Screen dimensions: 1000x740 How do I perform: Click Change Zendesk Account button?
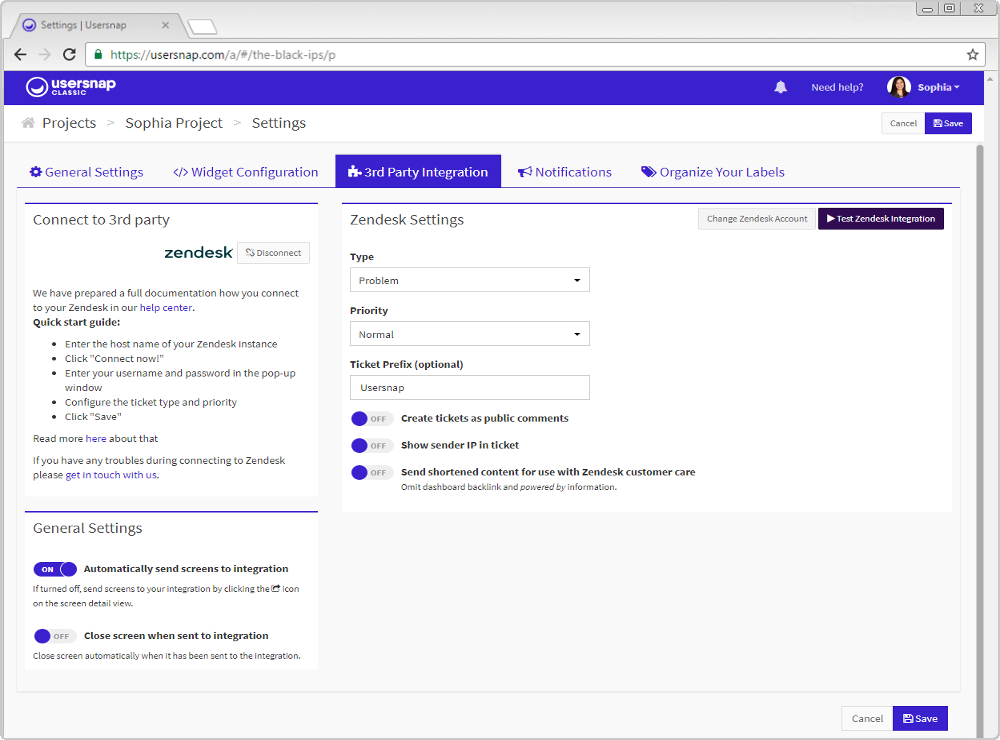(x=757, y=219)
